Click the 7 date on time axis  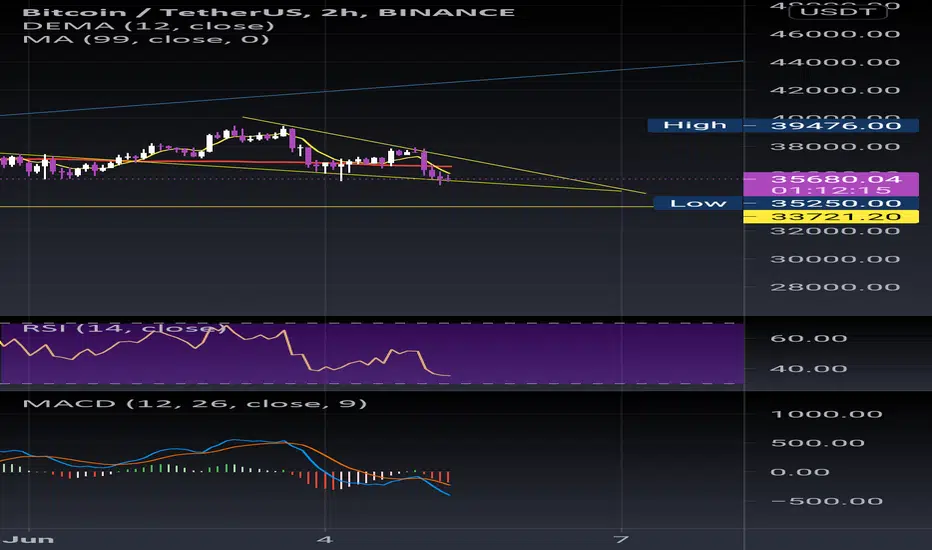click(x=621, y=539)
